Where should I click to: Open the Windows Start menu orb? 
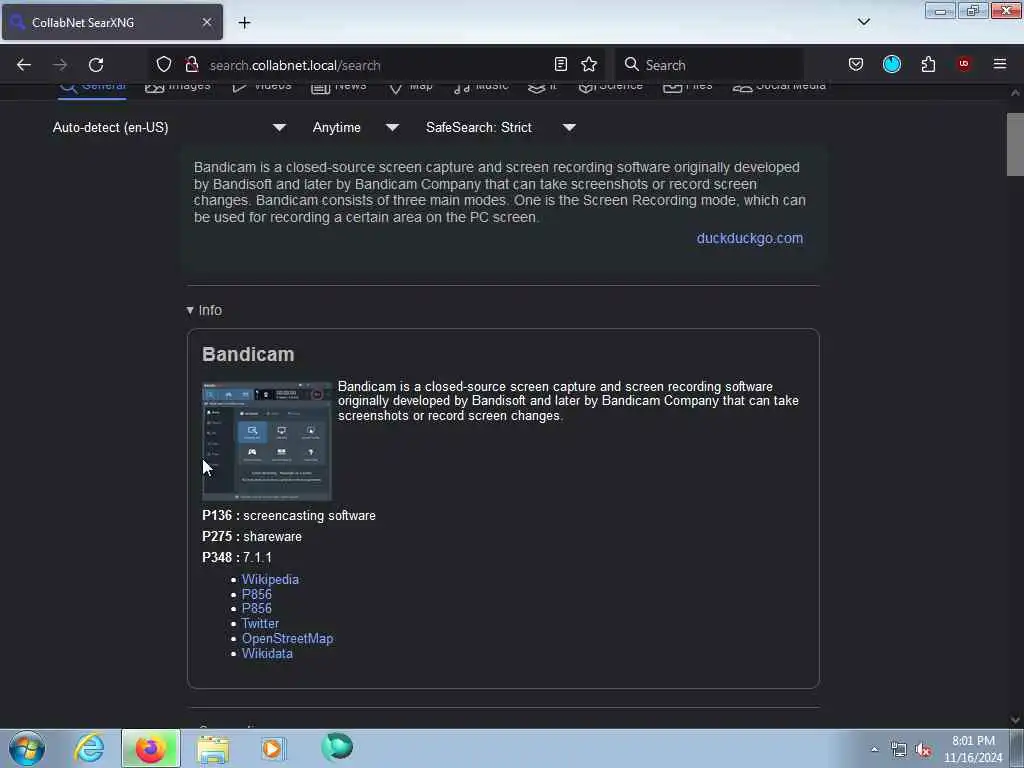pyautogui.click(x=27, y=748)
